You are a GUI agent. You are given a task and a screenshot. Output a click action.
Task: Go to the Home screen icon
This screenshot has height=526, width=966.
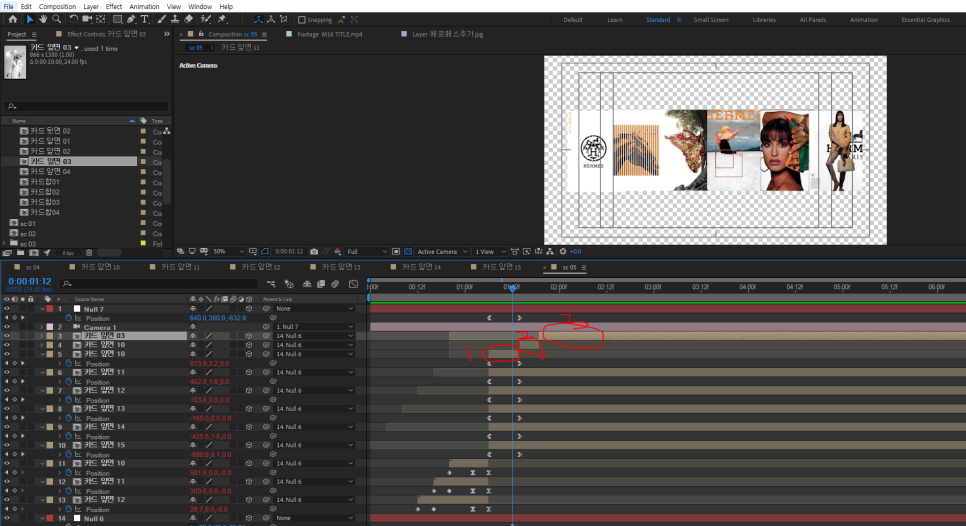click(12, 20)
